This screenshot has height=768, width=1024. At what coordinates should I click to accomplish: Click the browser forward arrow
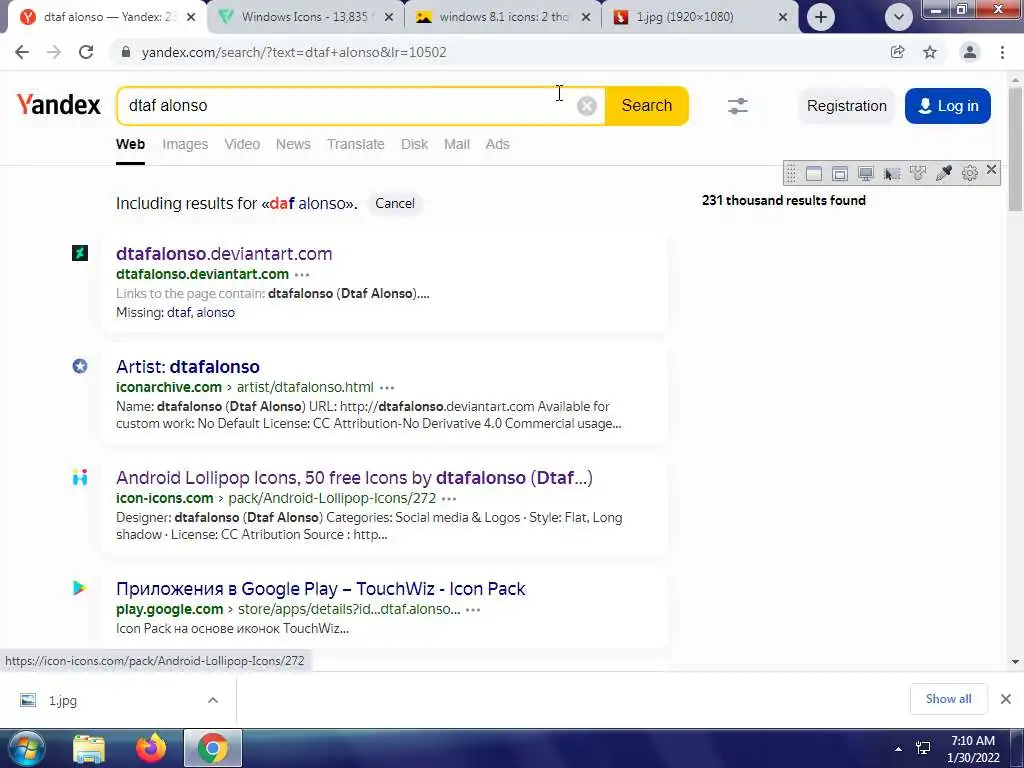[54, 52]
